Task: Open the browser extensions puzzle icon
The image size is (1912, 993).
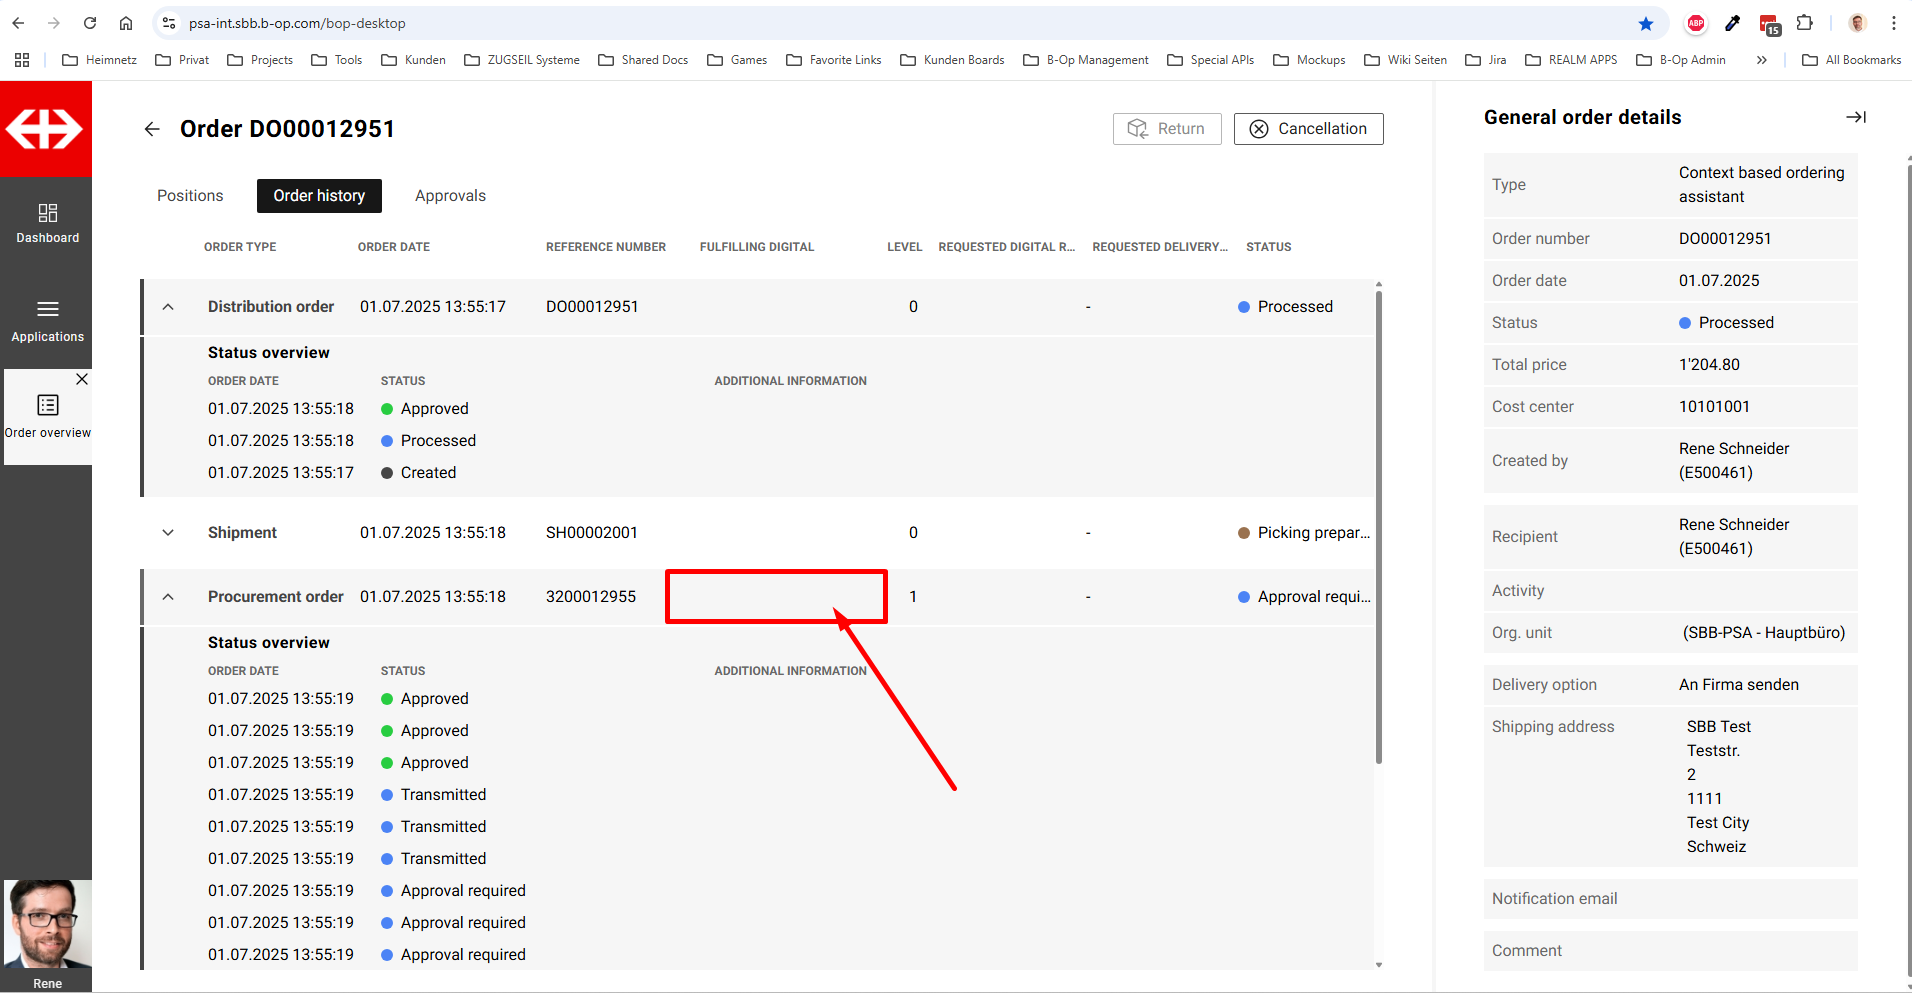Action: (x=1804, y=23)
